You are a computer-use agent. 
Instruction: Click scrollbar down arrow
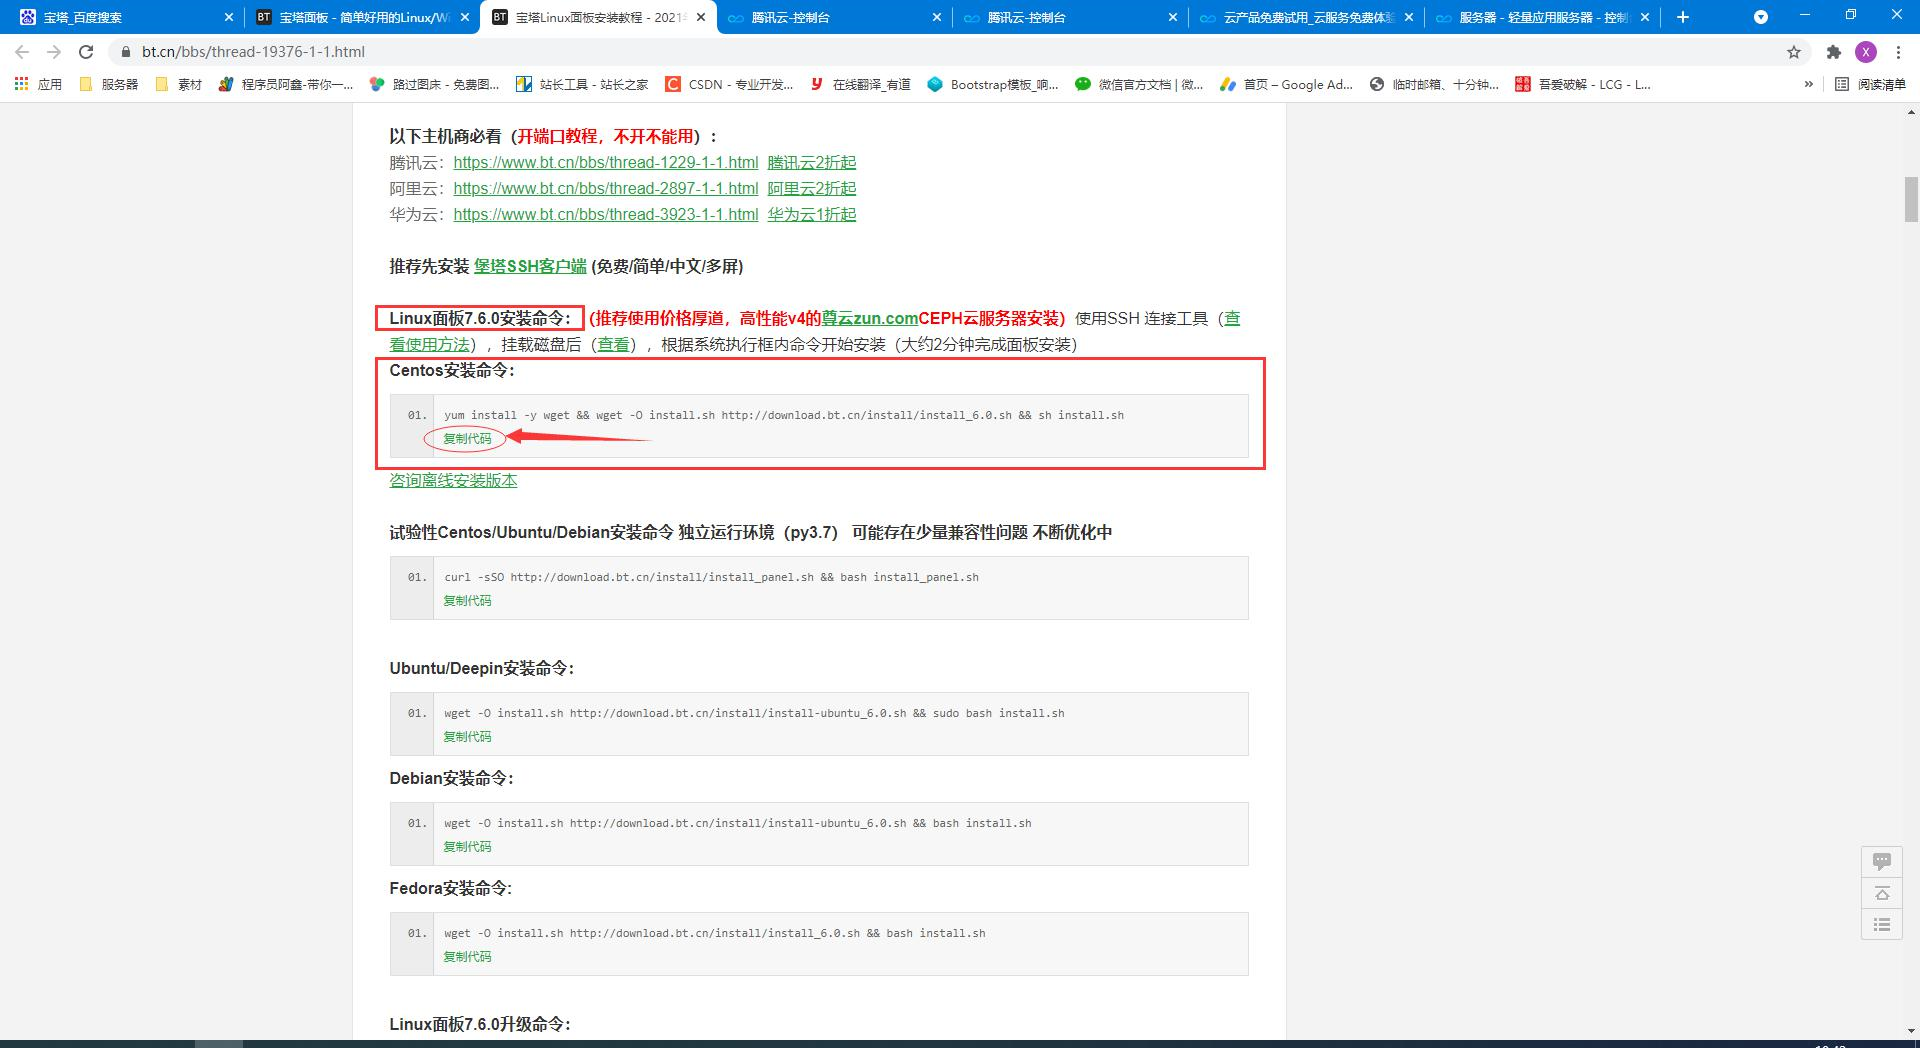1911,1031
